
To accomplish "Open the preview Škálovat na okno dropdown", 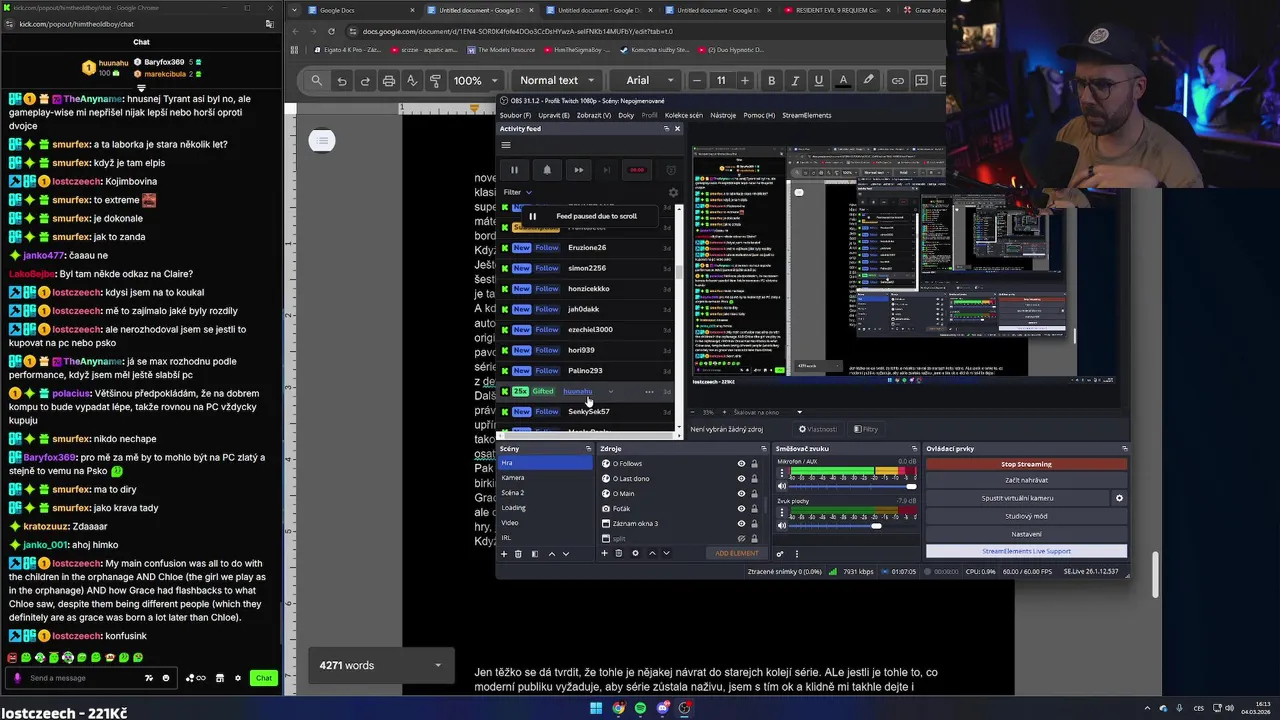I will (x=767, y=412).
